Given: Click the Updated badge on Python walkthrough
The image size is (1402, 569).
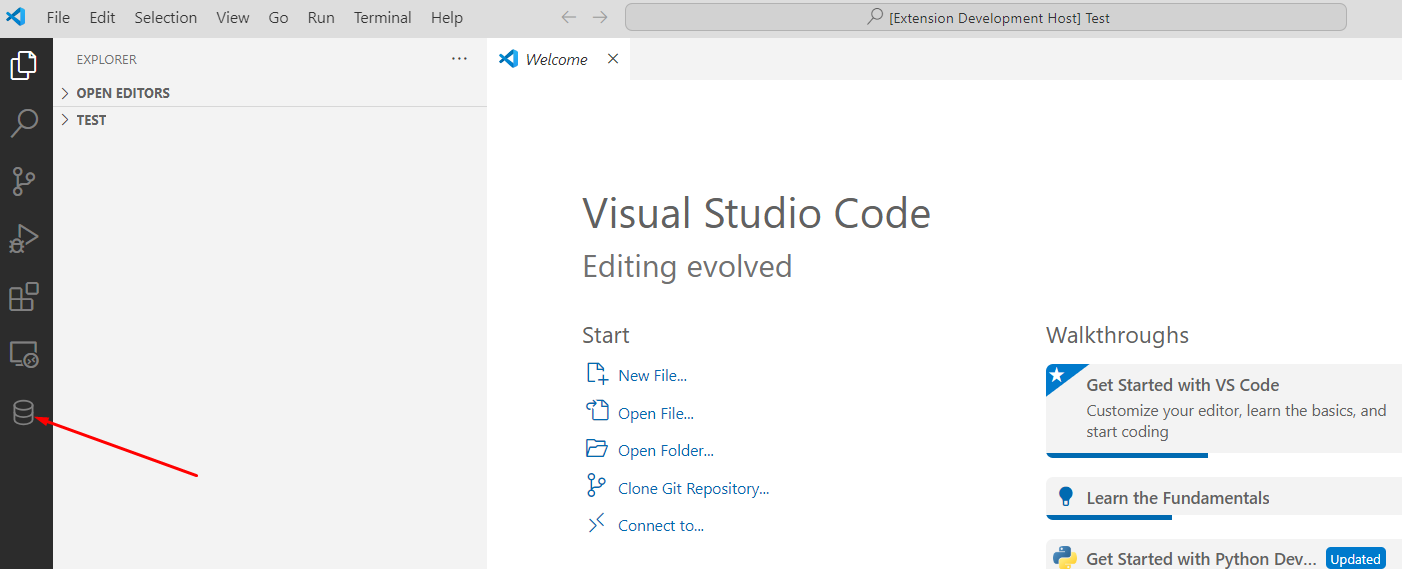Looking at the screenshot, I should click(1355, 559).
